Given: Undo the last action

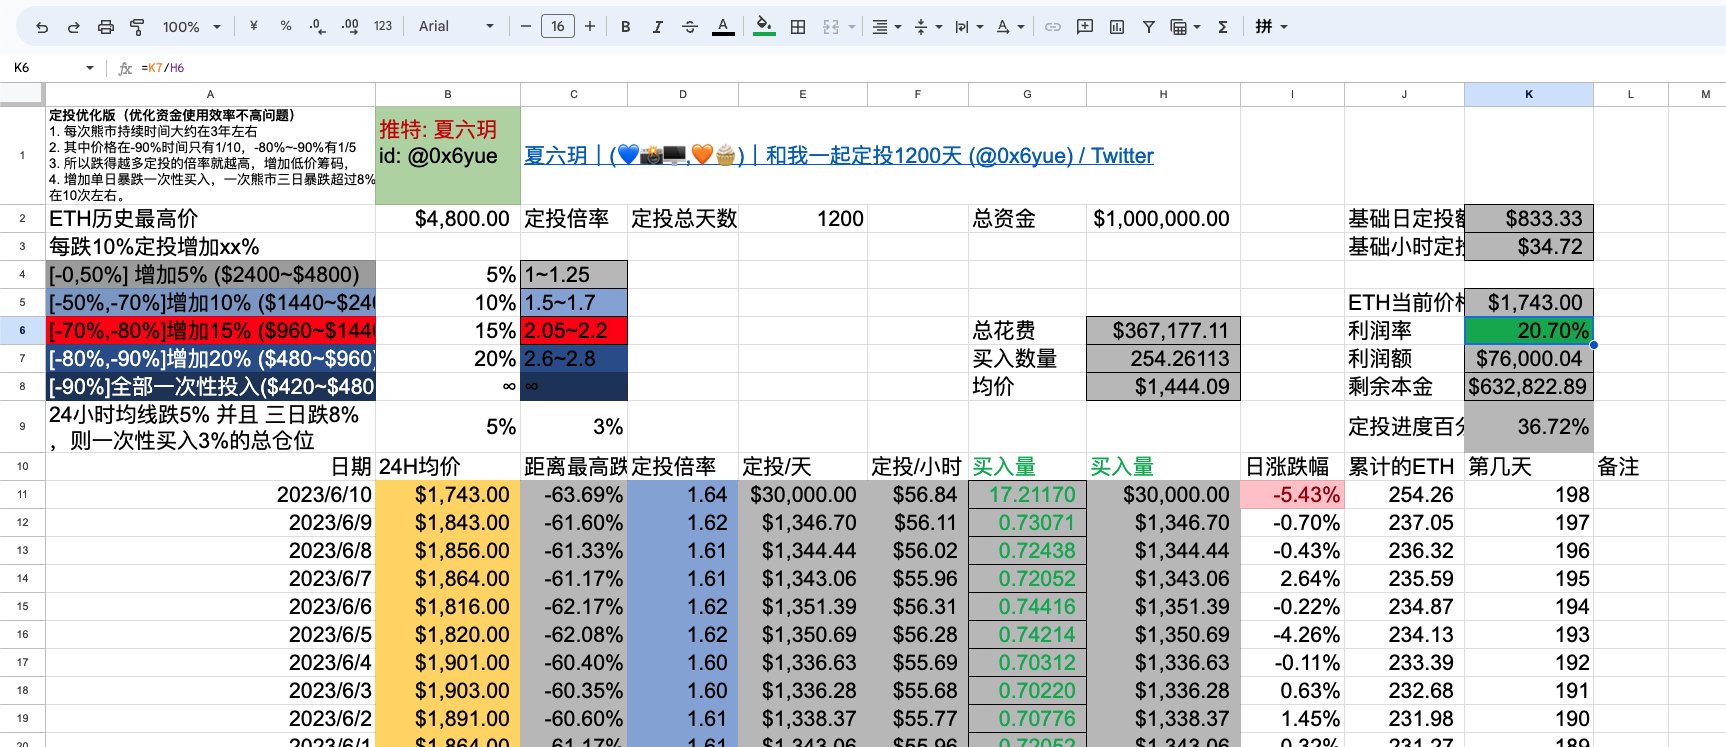Looking at the screenshot, I should tap(42, 27).
